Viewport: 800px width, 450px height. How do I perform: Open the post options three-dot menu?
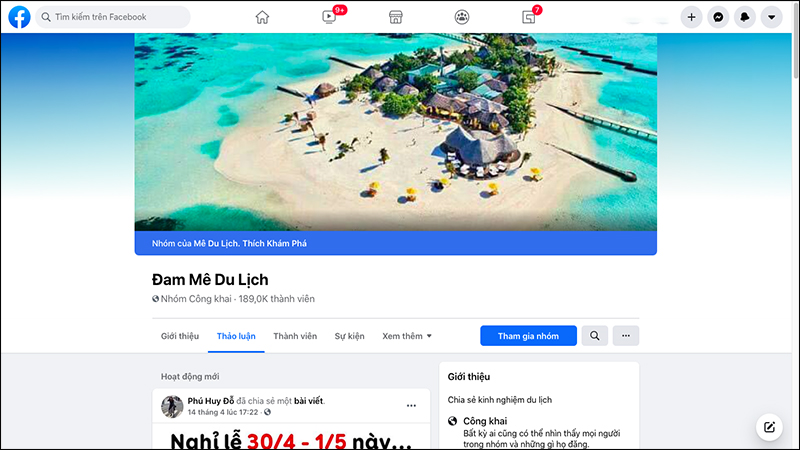[x=411, y=406]
